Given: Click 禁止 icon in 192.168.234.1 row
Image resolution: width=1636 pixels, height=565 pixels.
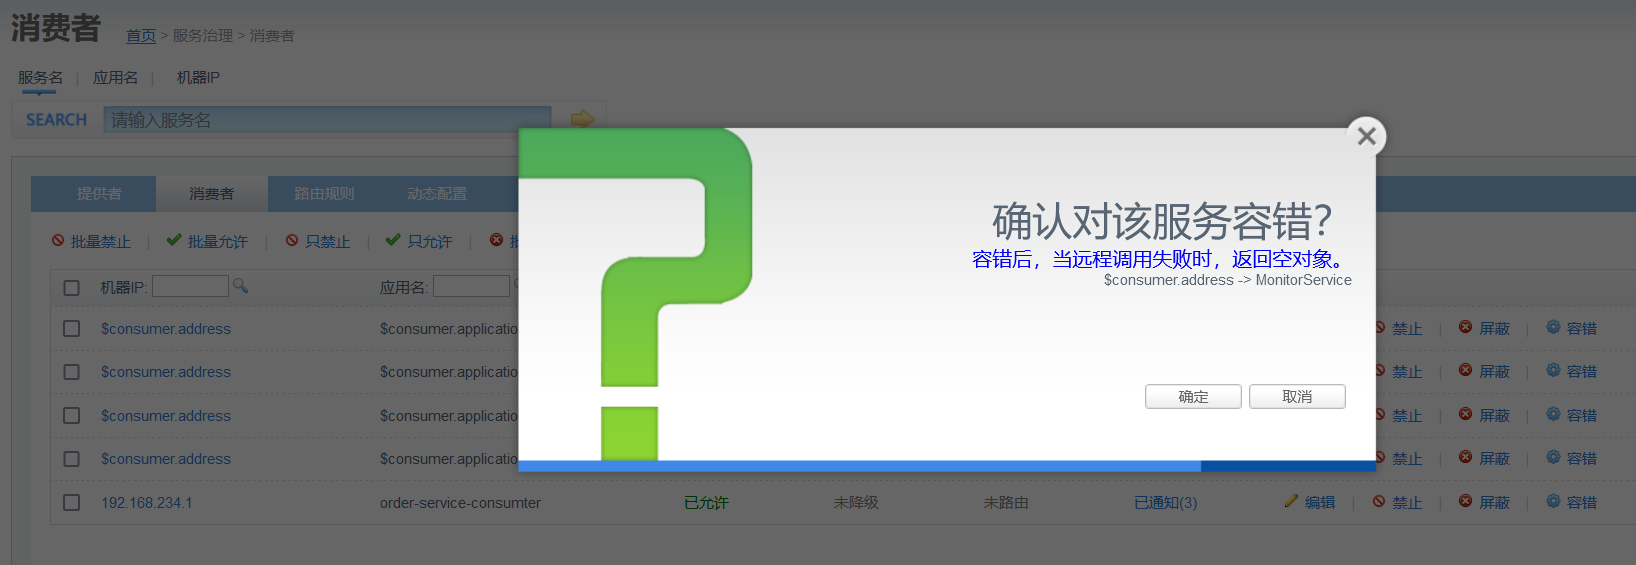Looking at the screenshot, I should point(1379,501).
